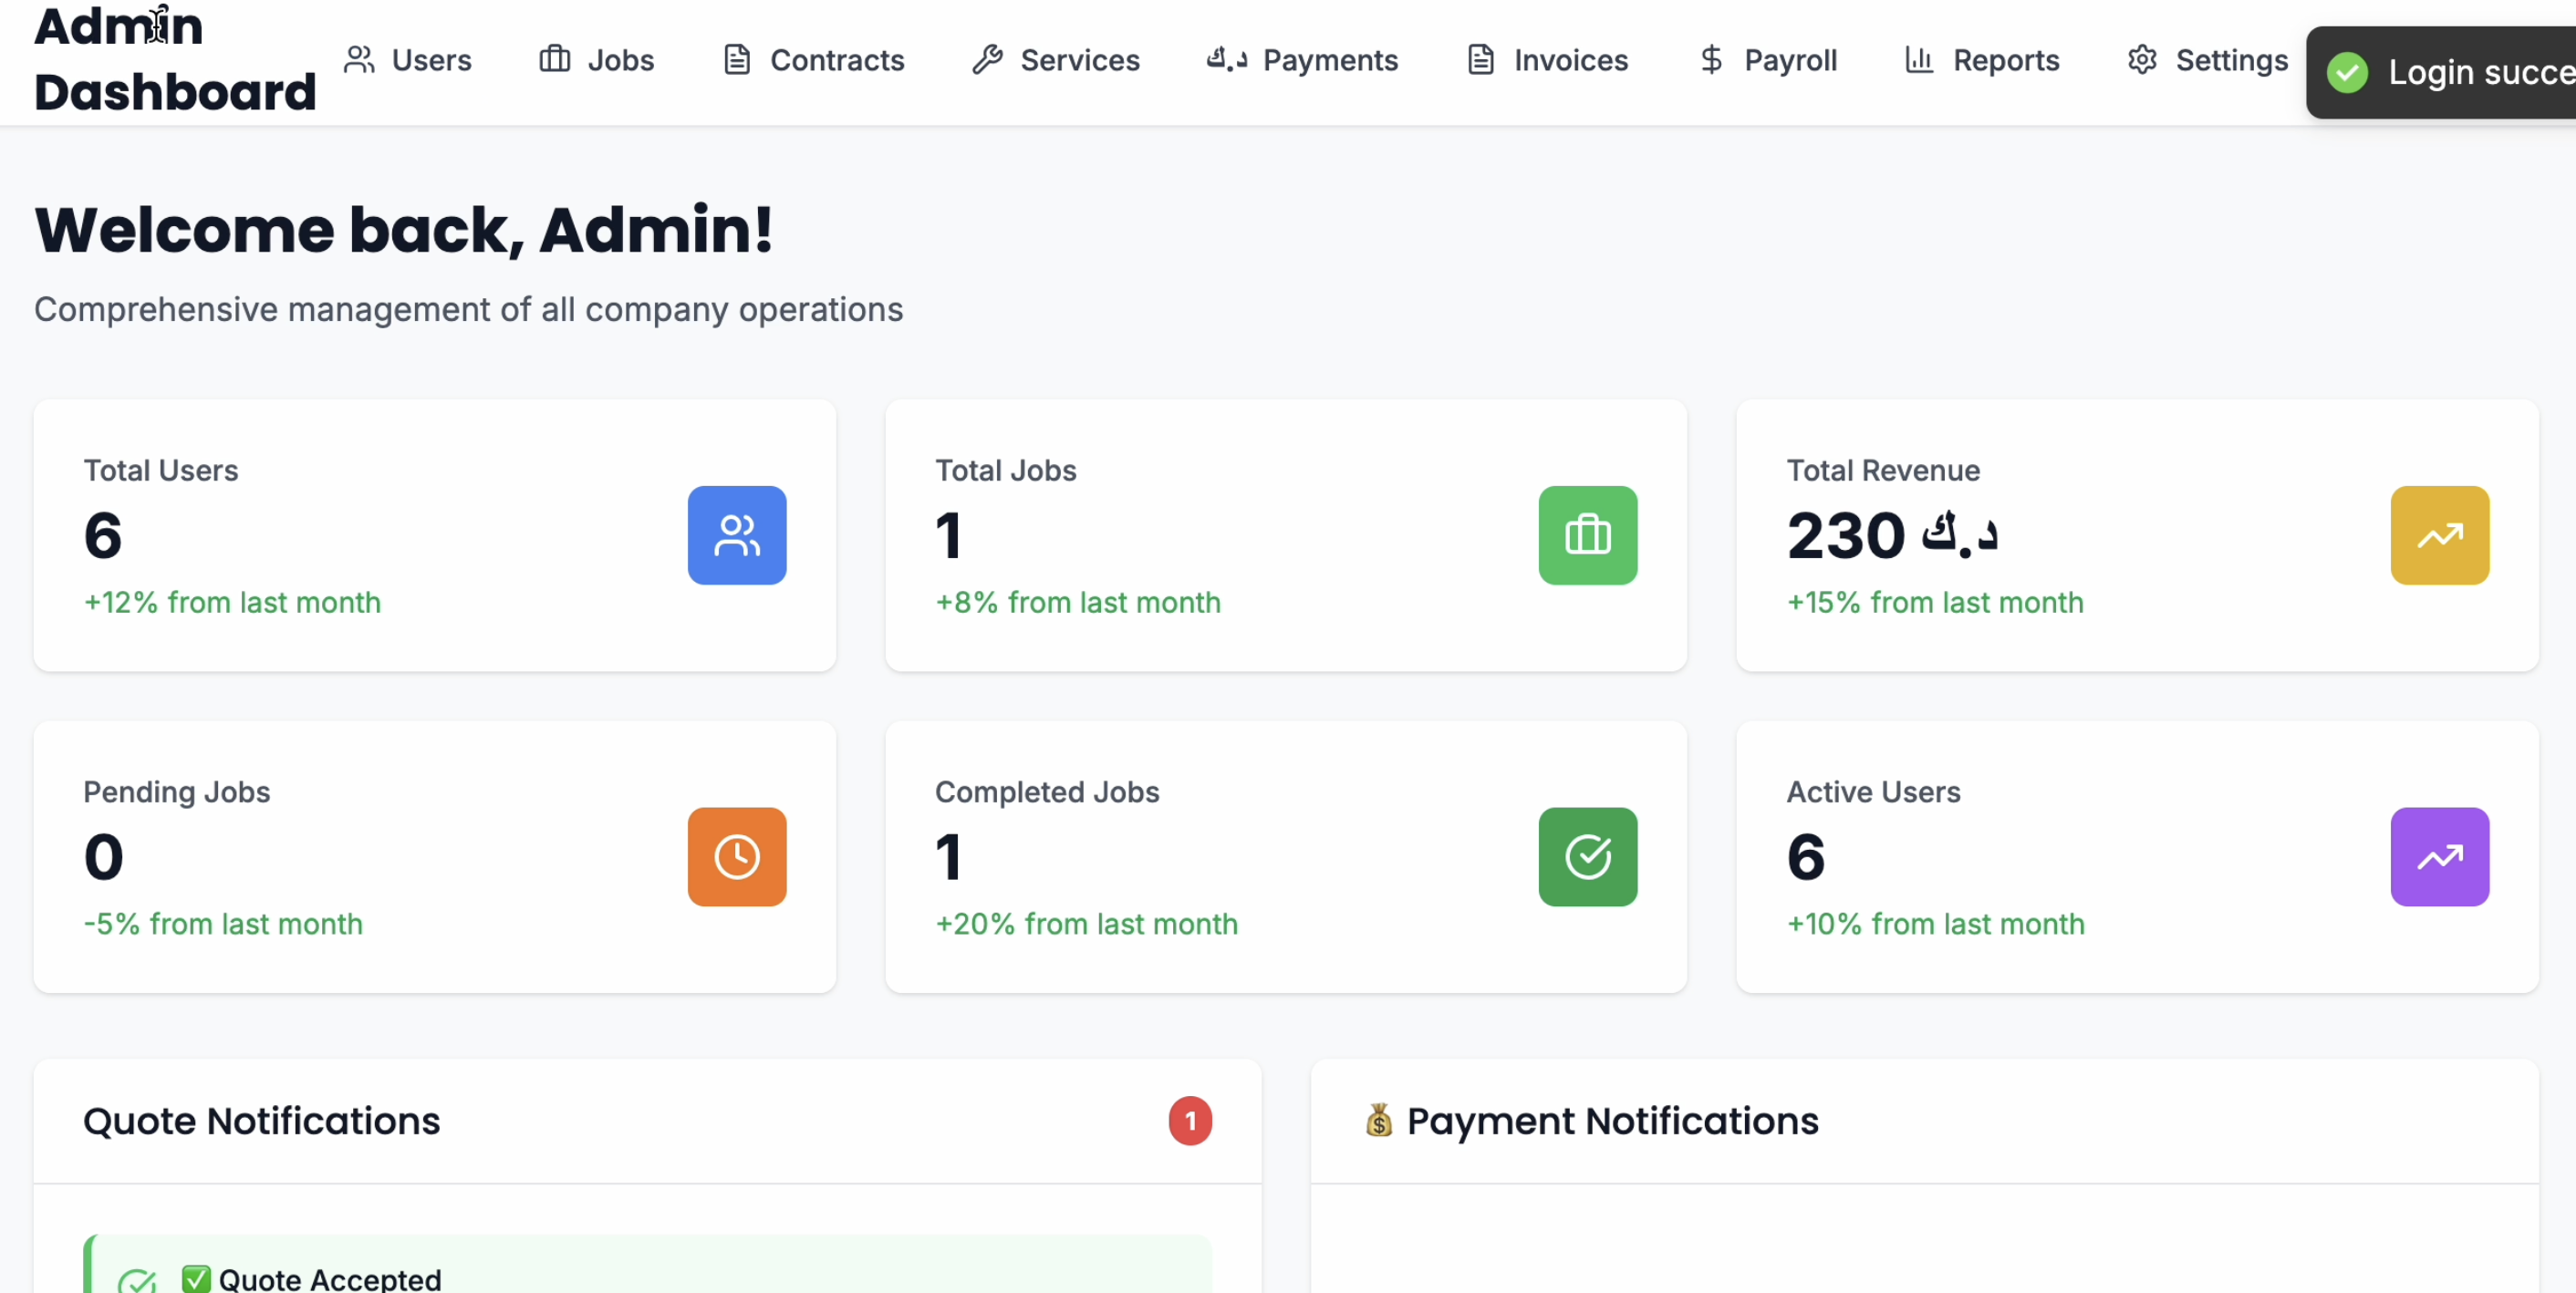
Task: Navigate to the Services section
Action: pos(1056,60)
